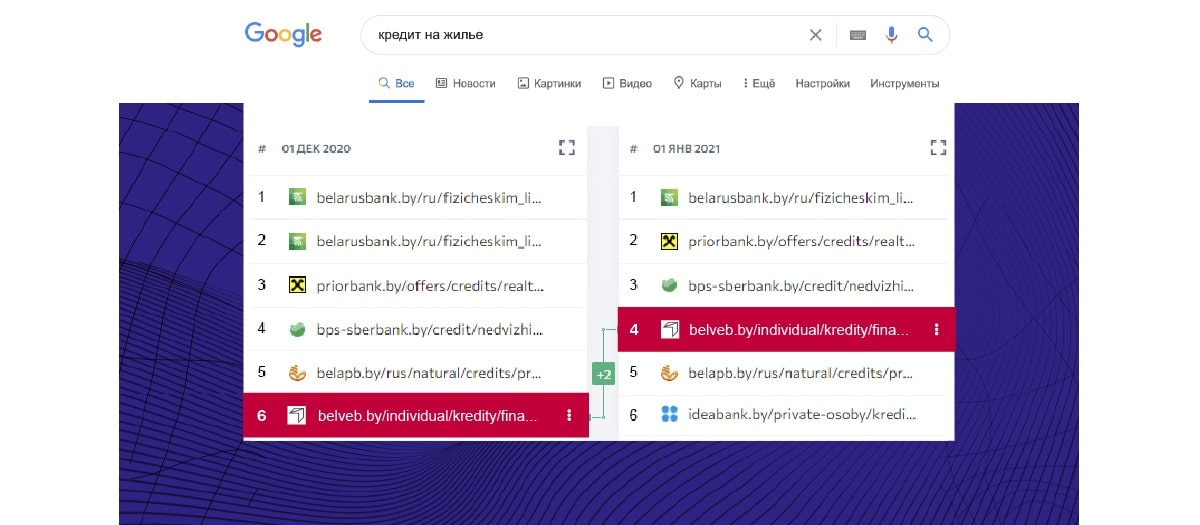Clear the search query with X icon
Viewport: 1200px width, 525px height.
(x=816, y=35)
